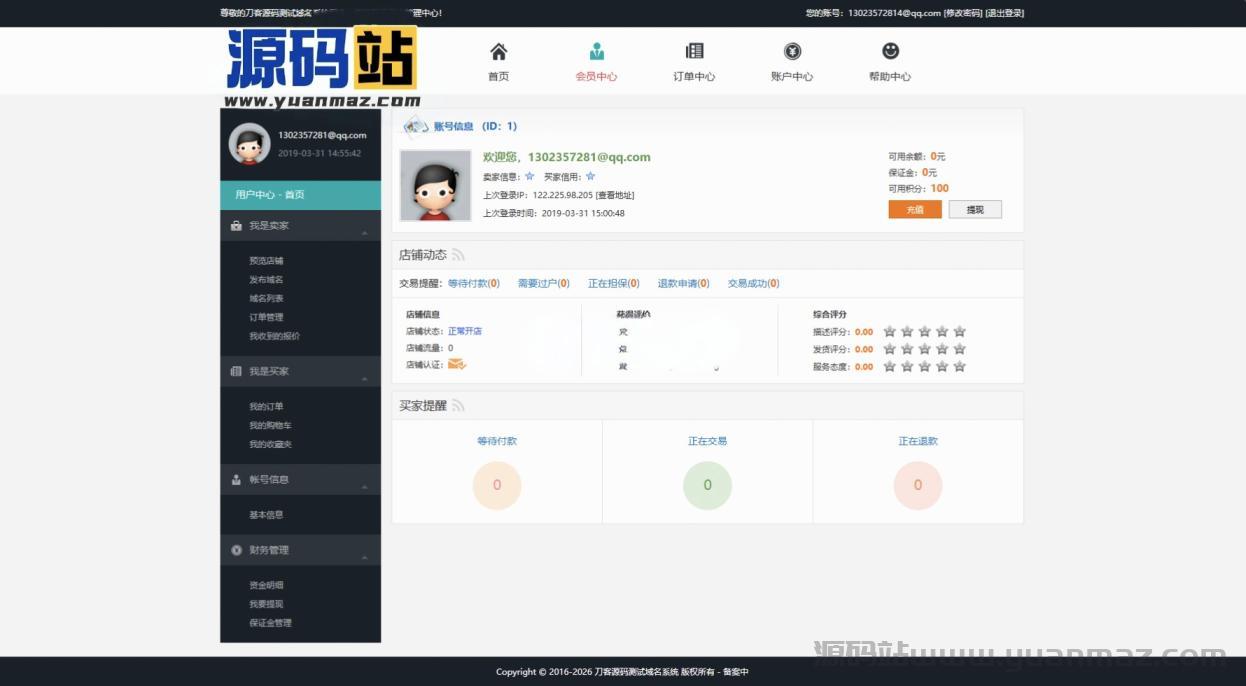
Task: Click the first star of 描述评分
Action: [x=889, y=332]
